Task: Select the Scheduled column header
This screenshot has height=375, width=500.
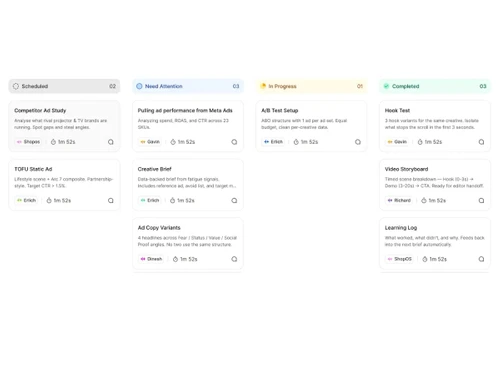Action: (64, 86)
